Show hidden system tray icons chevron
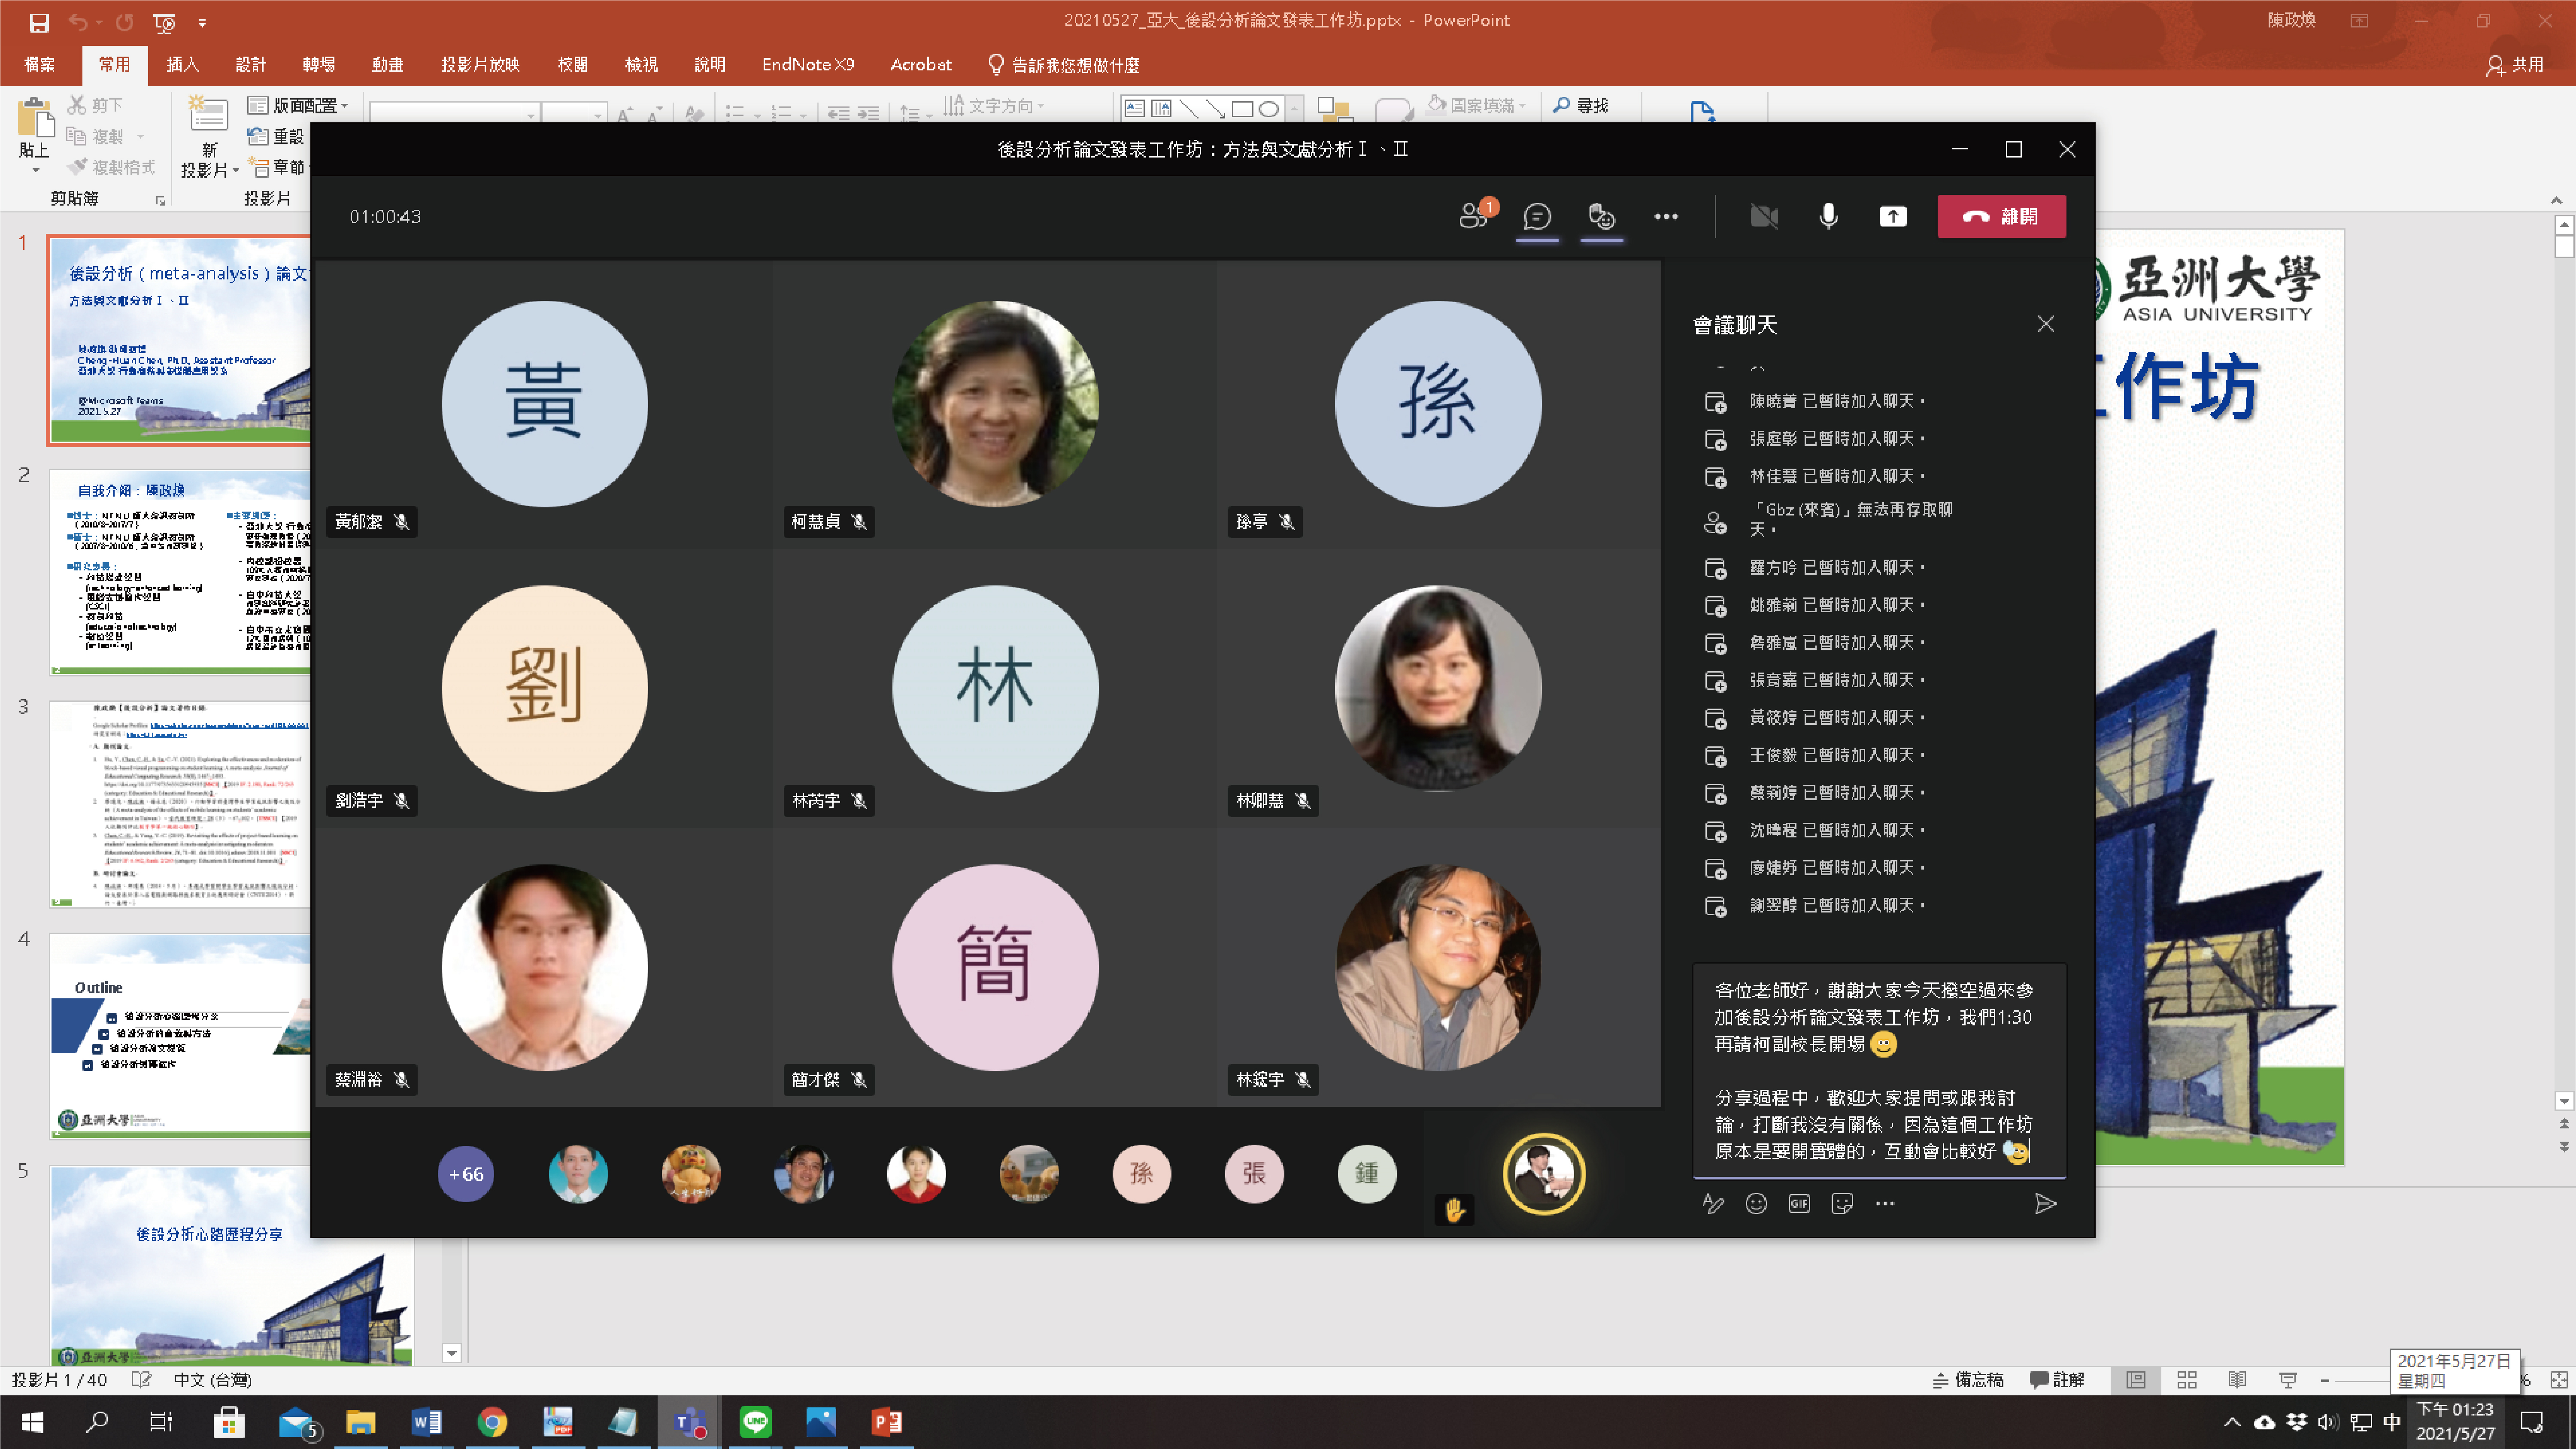The width and height of the screenshot is (2576, 1449). 2232,1421
